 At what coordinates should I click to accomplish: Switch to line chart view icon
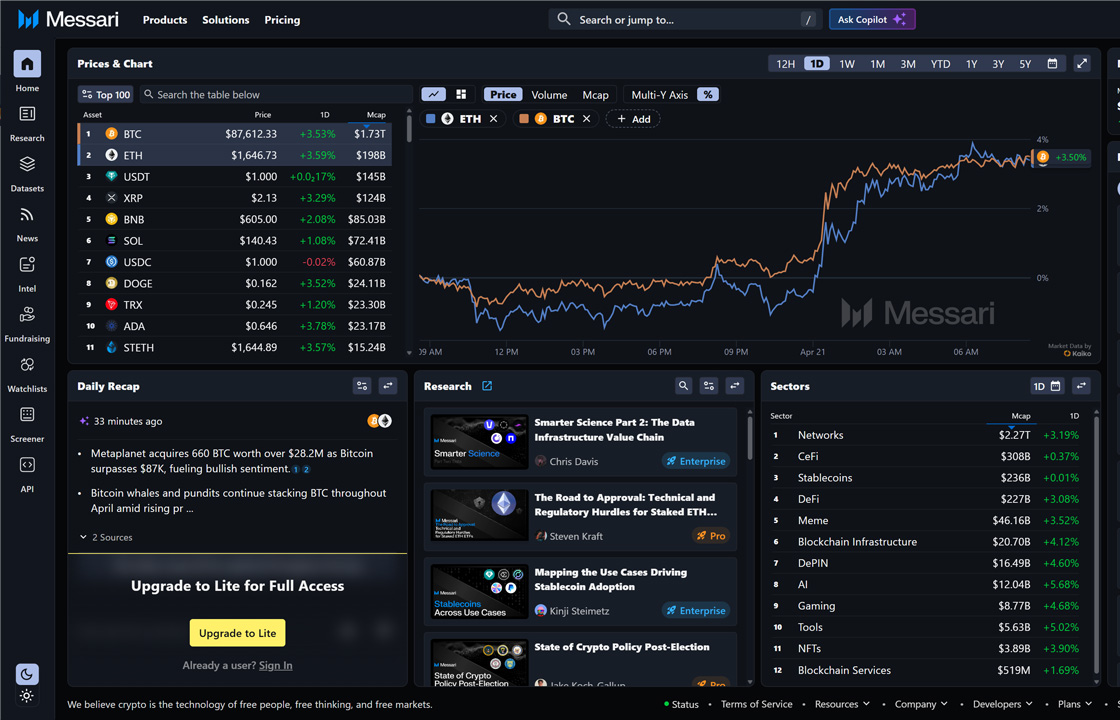click(434, 94)
